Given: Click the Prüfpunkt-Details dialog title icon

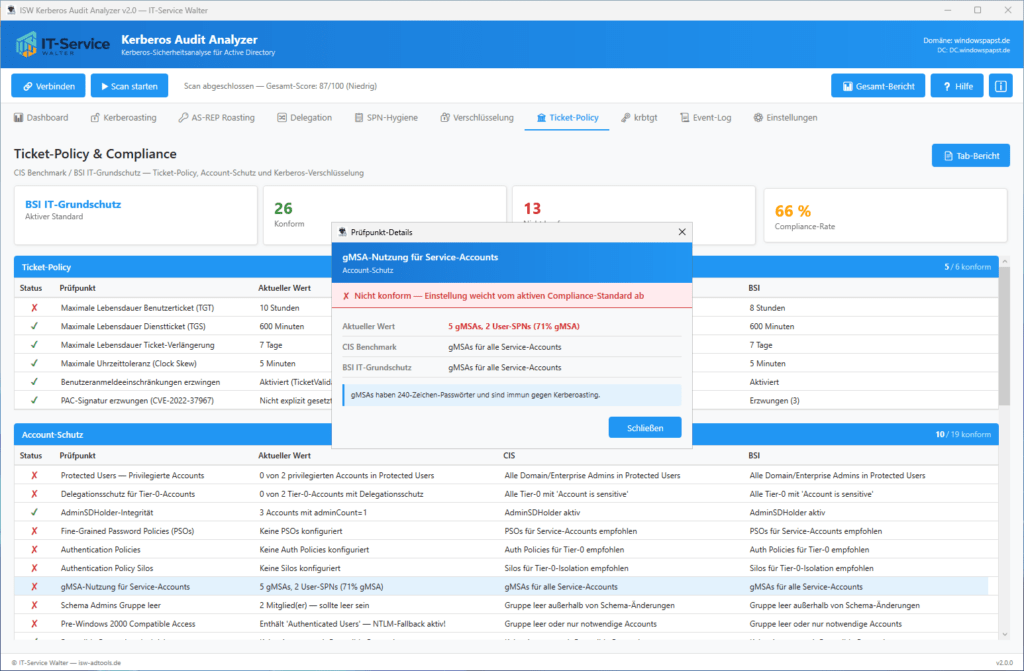Looking at the screenshot, I should click(x=342, y=232).
